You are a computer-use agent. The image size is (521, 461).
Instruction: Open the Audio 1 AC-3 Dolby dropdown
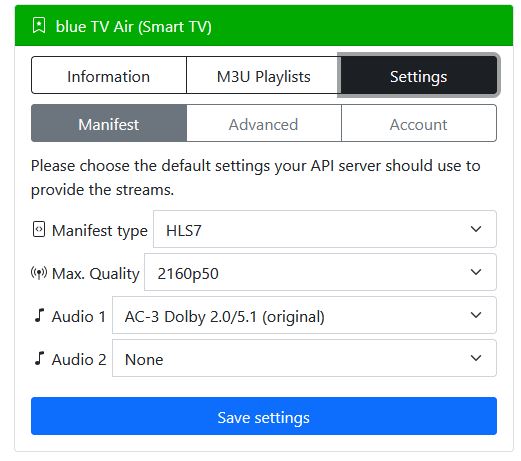(x=304, y=315)
